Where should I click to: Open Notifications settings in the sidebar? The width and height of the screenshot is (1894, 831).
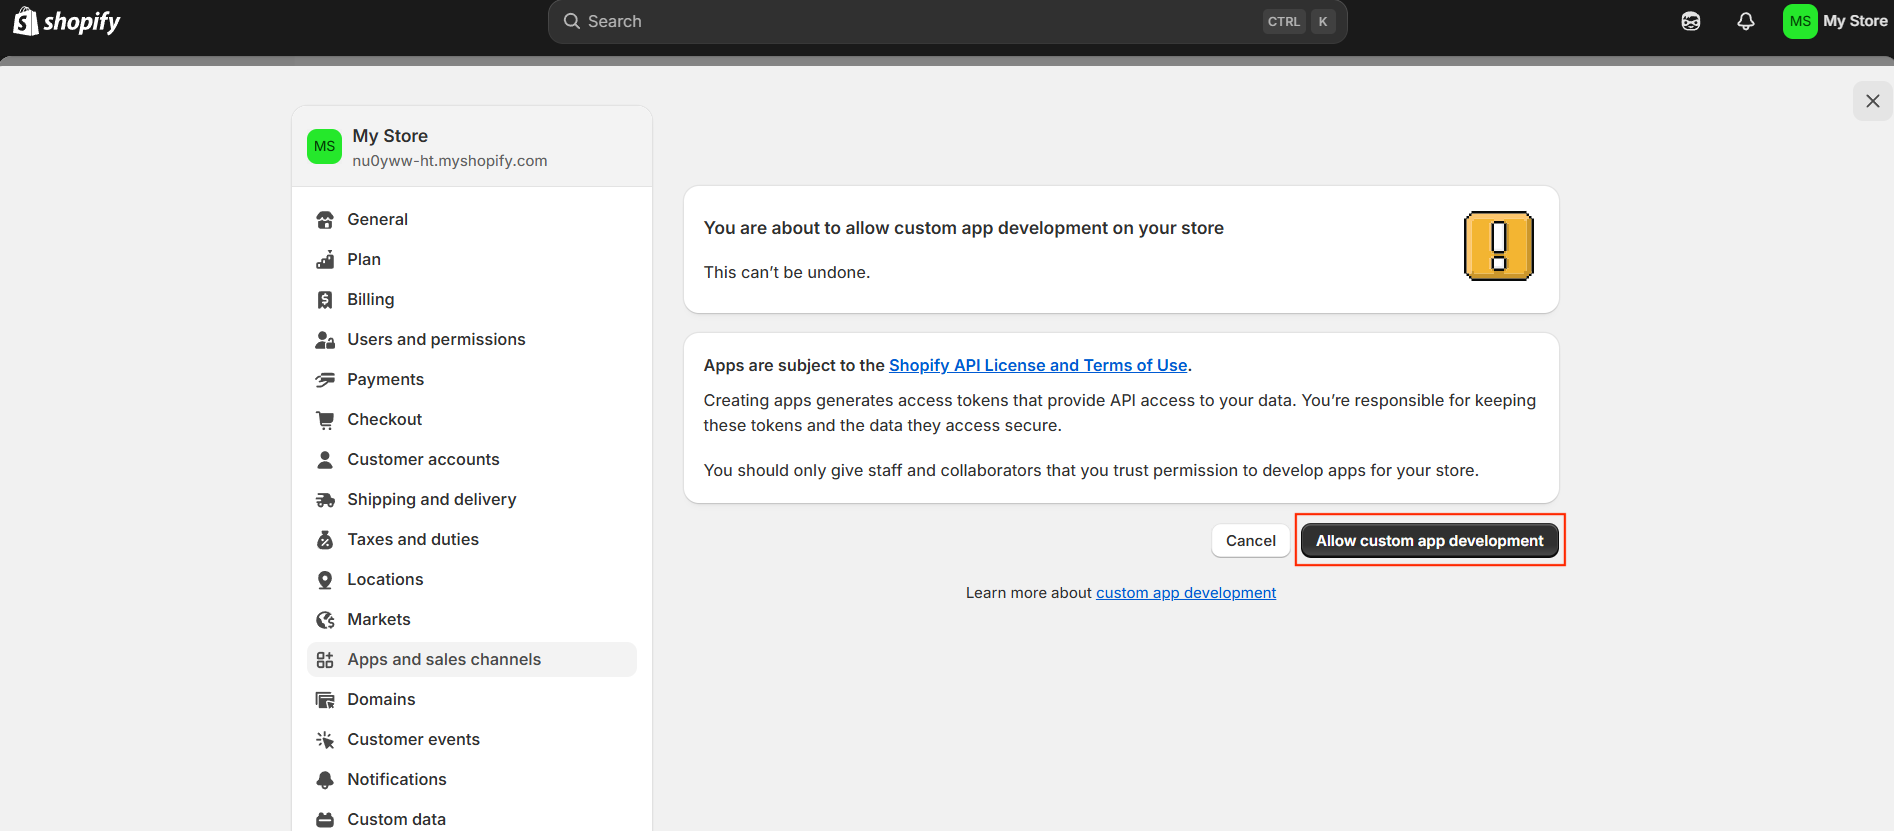pos(472,779)
